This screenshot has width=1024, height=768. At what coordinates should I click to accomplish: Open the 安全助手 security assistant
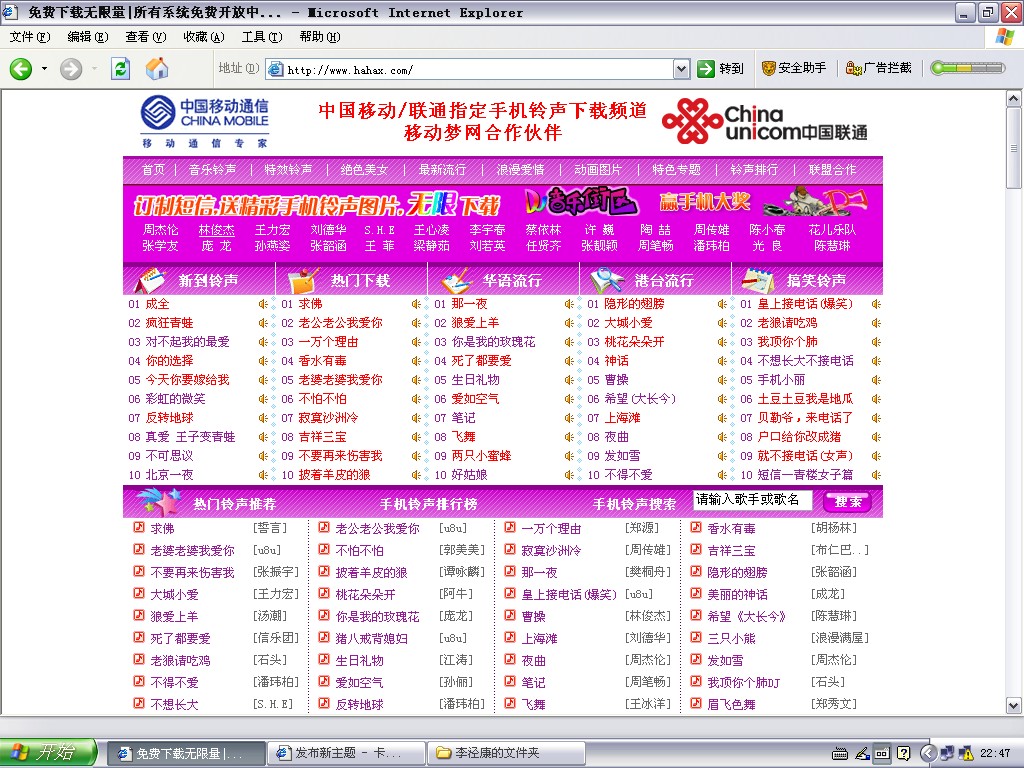pos(793,68)
